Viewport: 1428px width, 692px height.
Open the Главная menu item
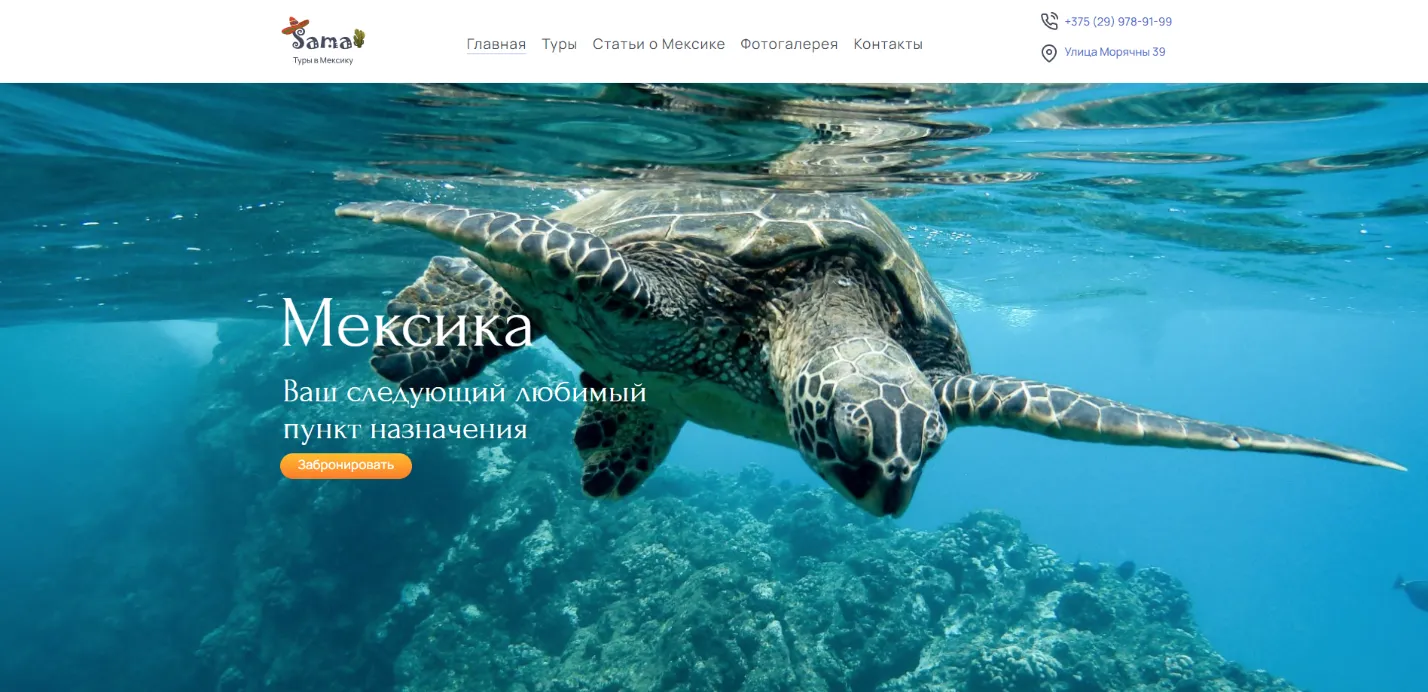click(496, 44)
